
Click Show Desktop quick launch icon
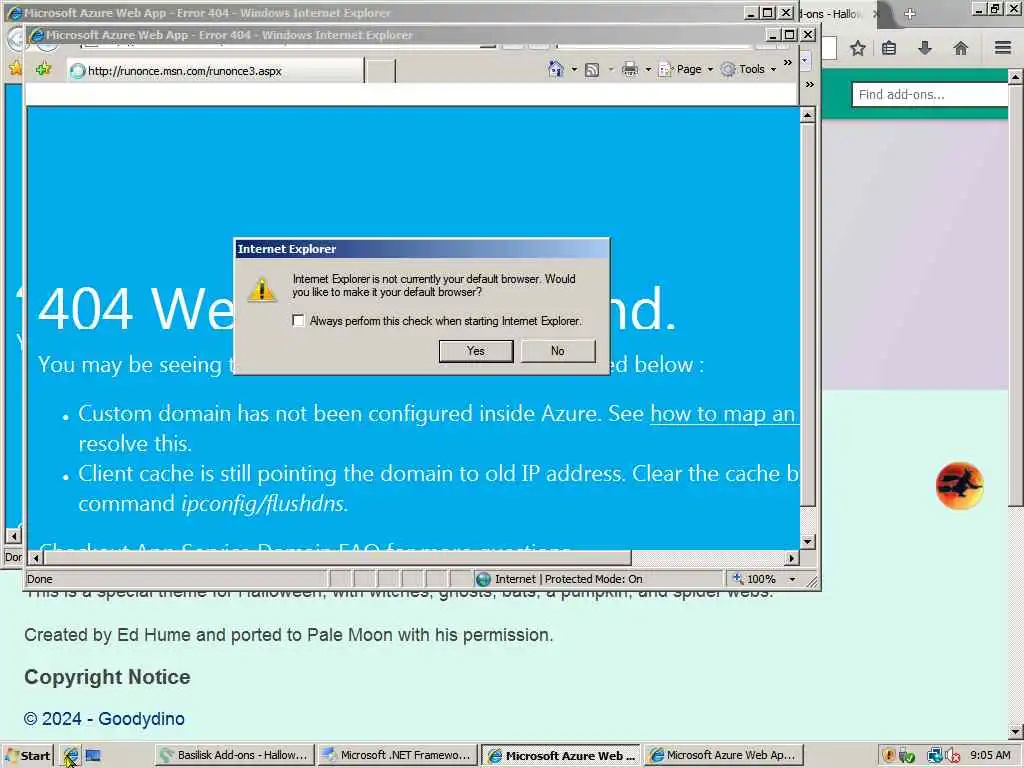(x=93, y=756)
